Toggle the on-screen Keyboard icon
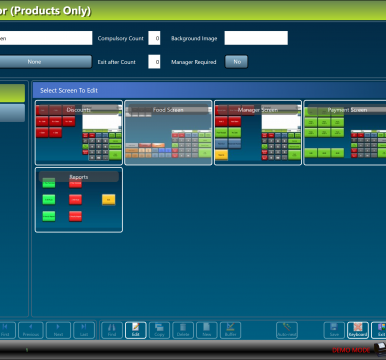The width and height of the screenshot is (386, 360). (x=358, y=330)
